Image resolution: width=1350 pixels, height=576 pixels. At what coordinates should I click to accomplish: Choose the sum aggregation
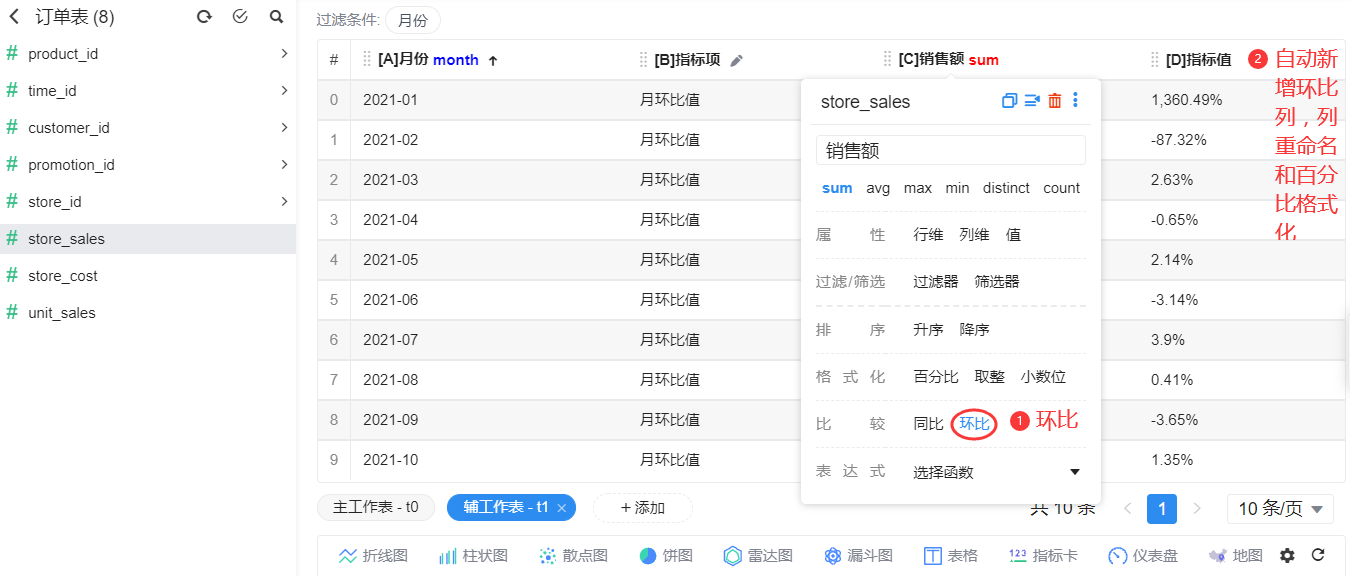click(837, 188)
